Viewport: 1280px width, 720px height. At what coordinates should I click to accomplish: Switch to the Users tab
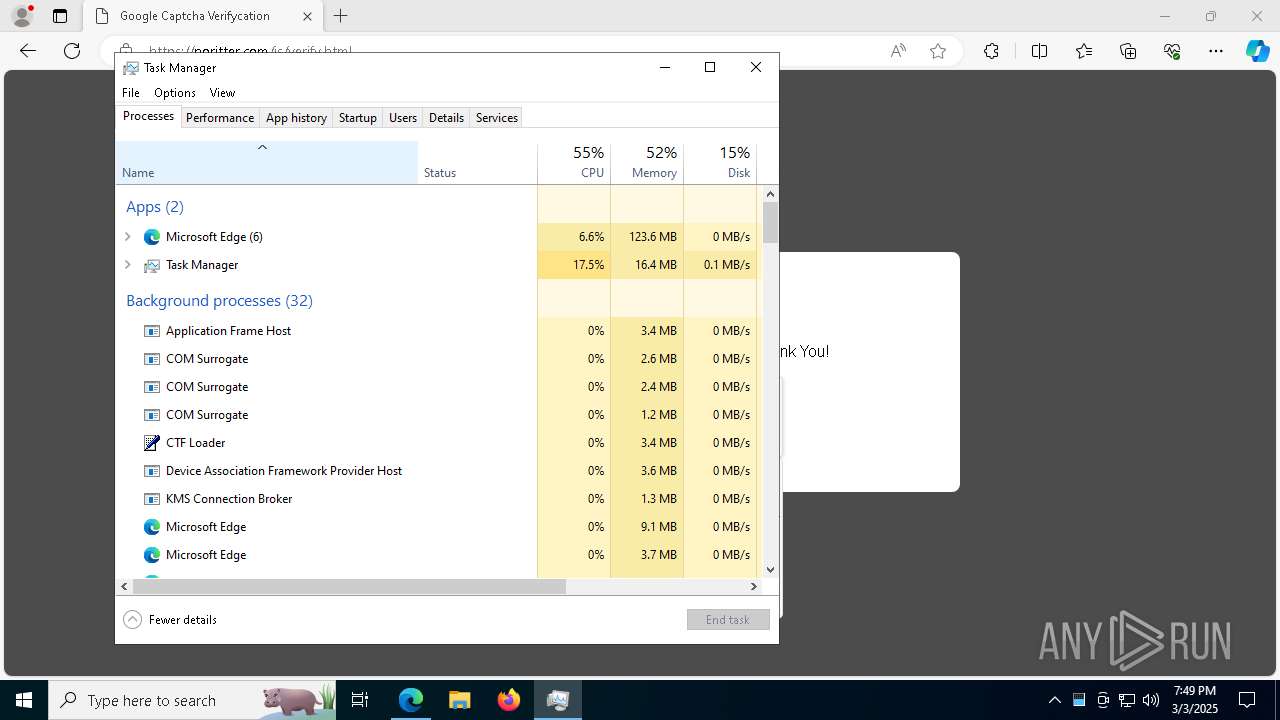(403, 118)
